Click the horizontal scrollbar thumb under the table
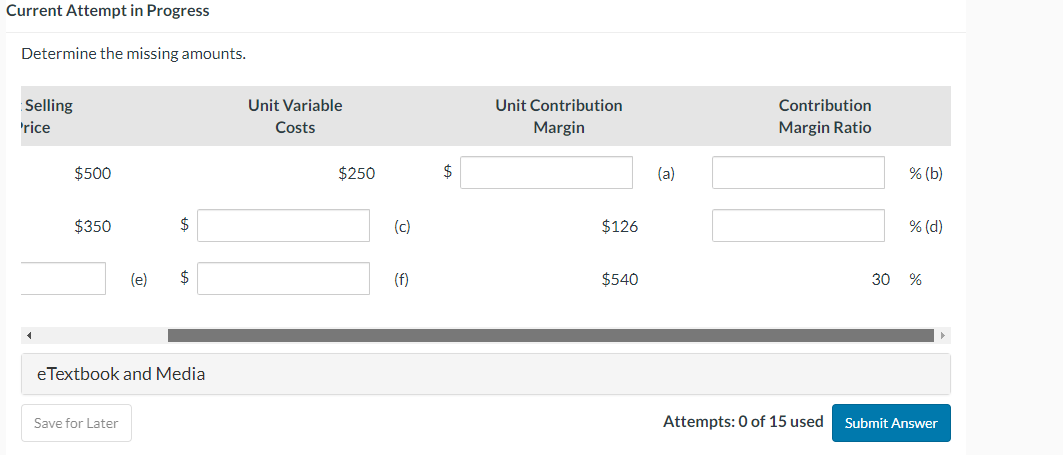Viewport: 1063px width, 455px height. [x=548, y=335]
